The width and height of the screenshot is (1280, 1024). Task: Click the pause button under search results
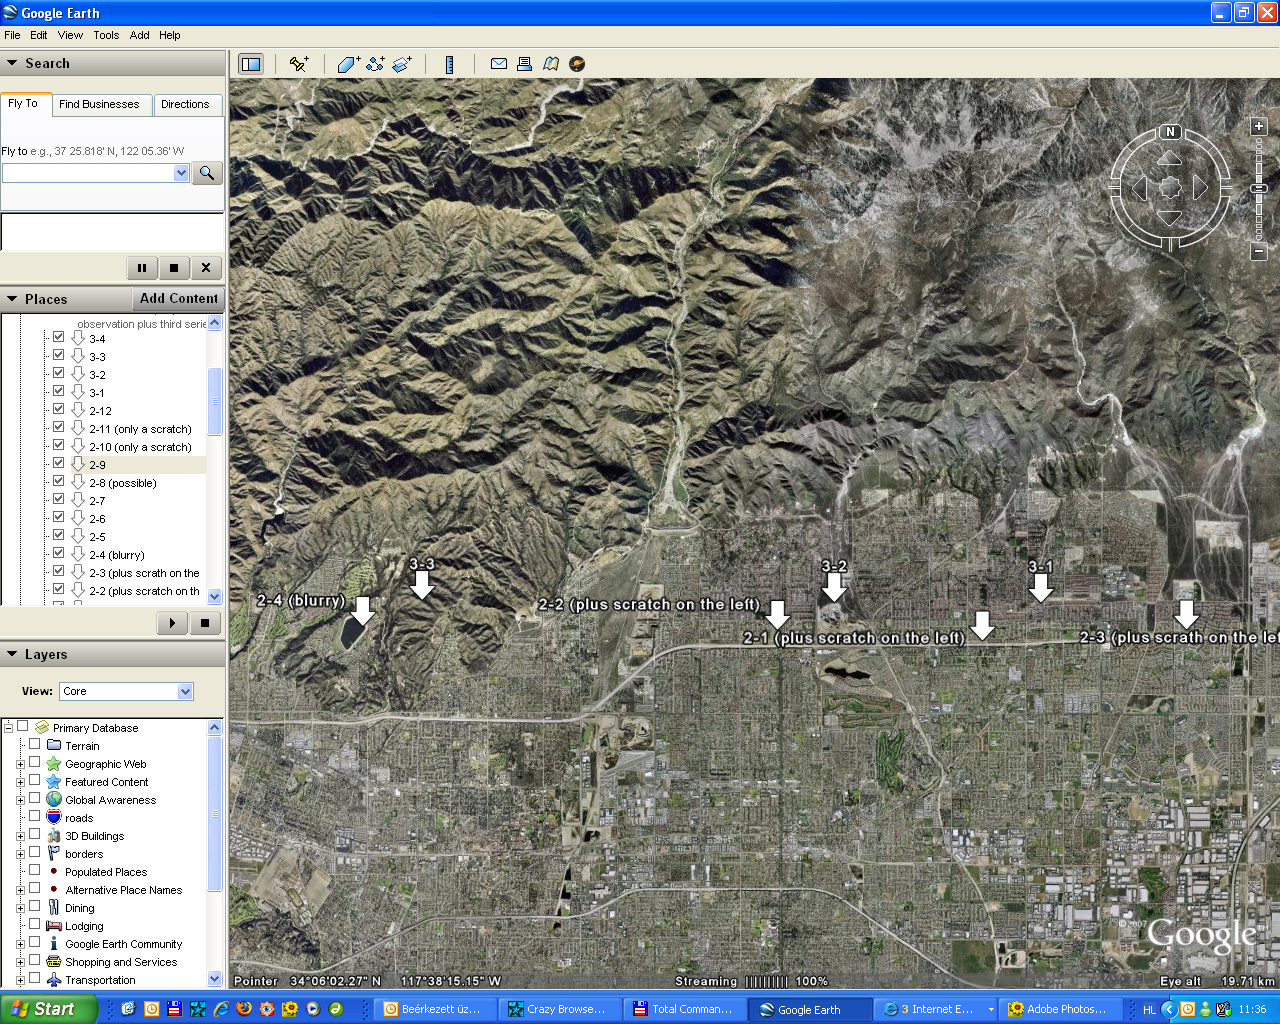(x=141, y=268)
